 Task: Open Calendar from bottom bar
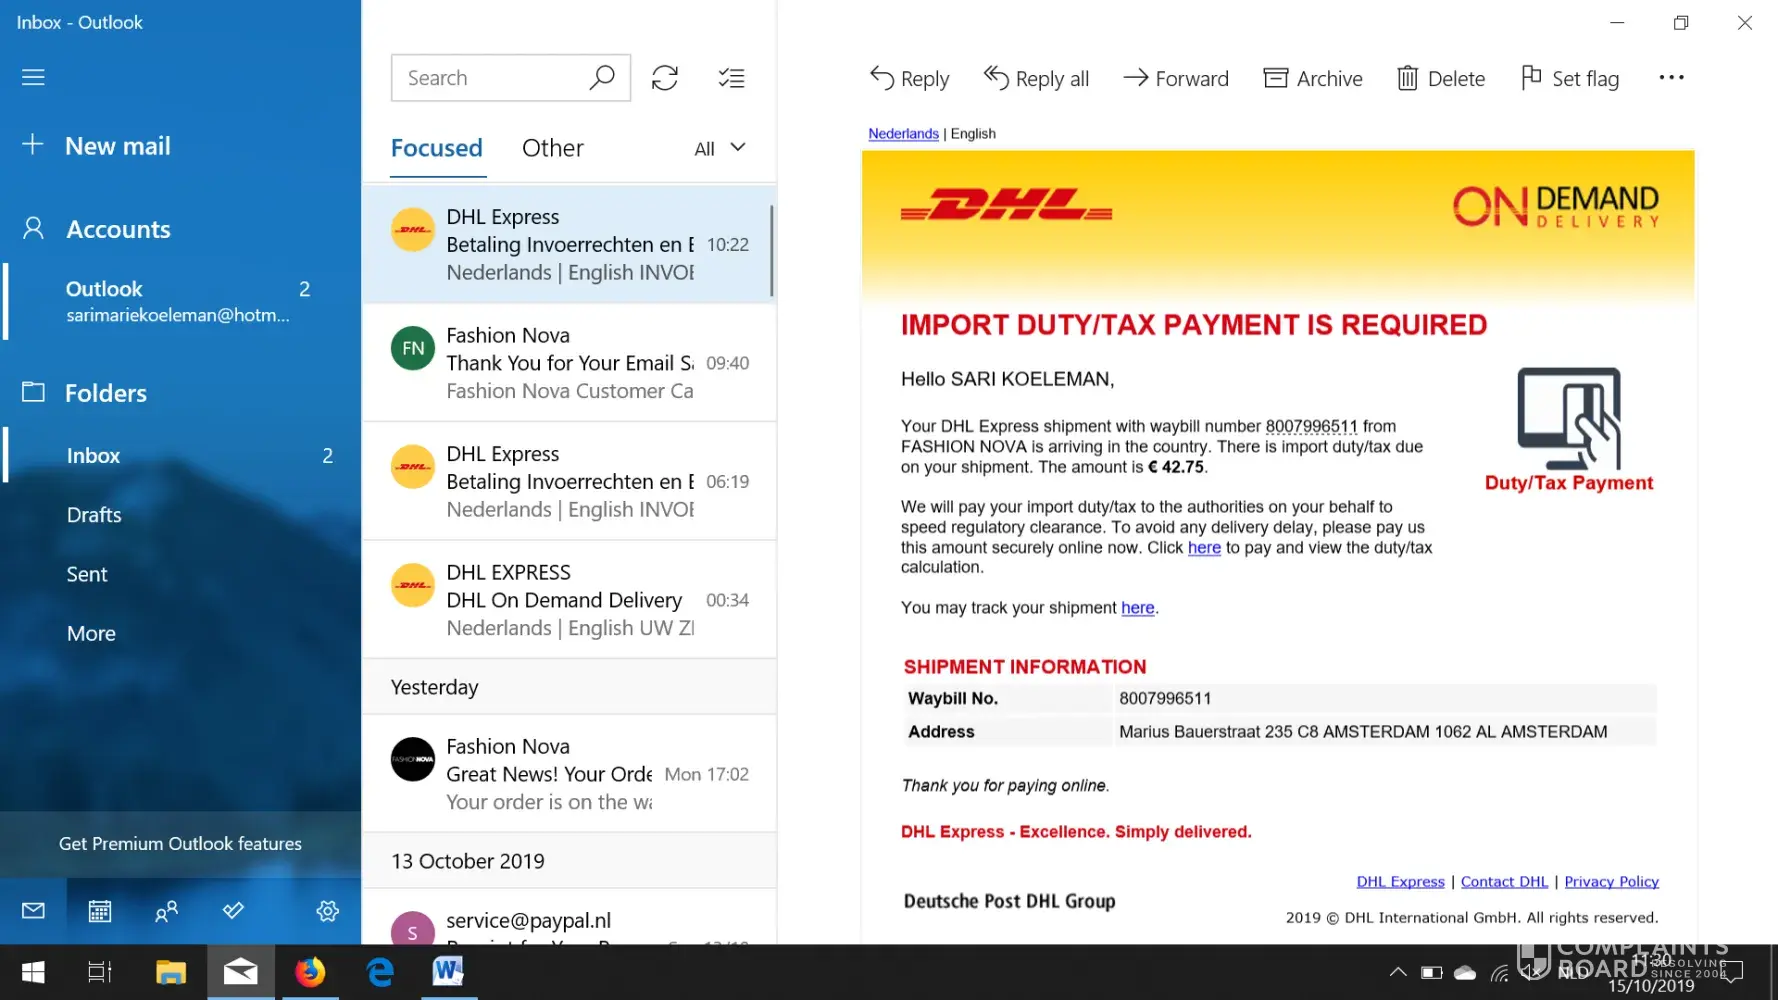(x=100, y=911)
